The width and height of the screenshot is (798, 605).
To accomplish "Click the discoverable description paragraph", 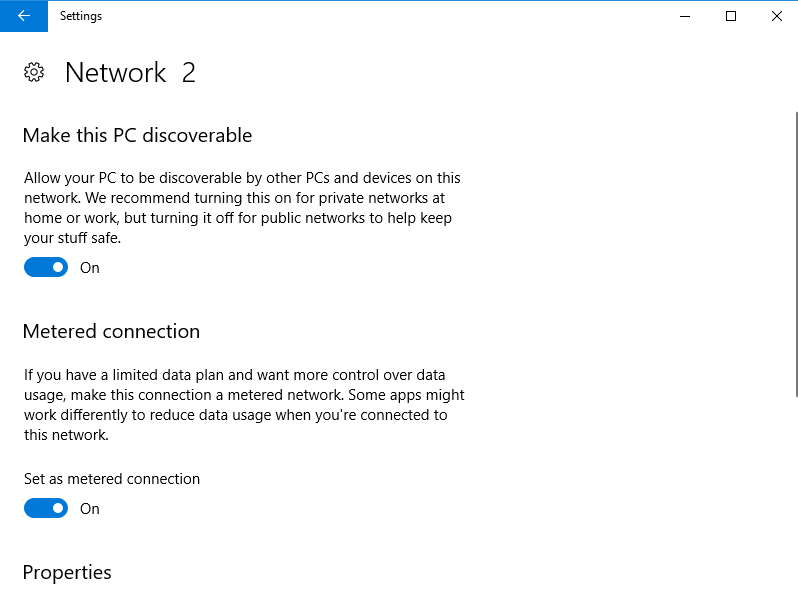I will pyautogui.click(x=242, y=208).
